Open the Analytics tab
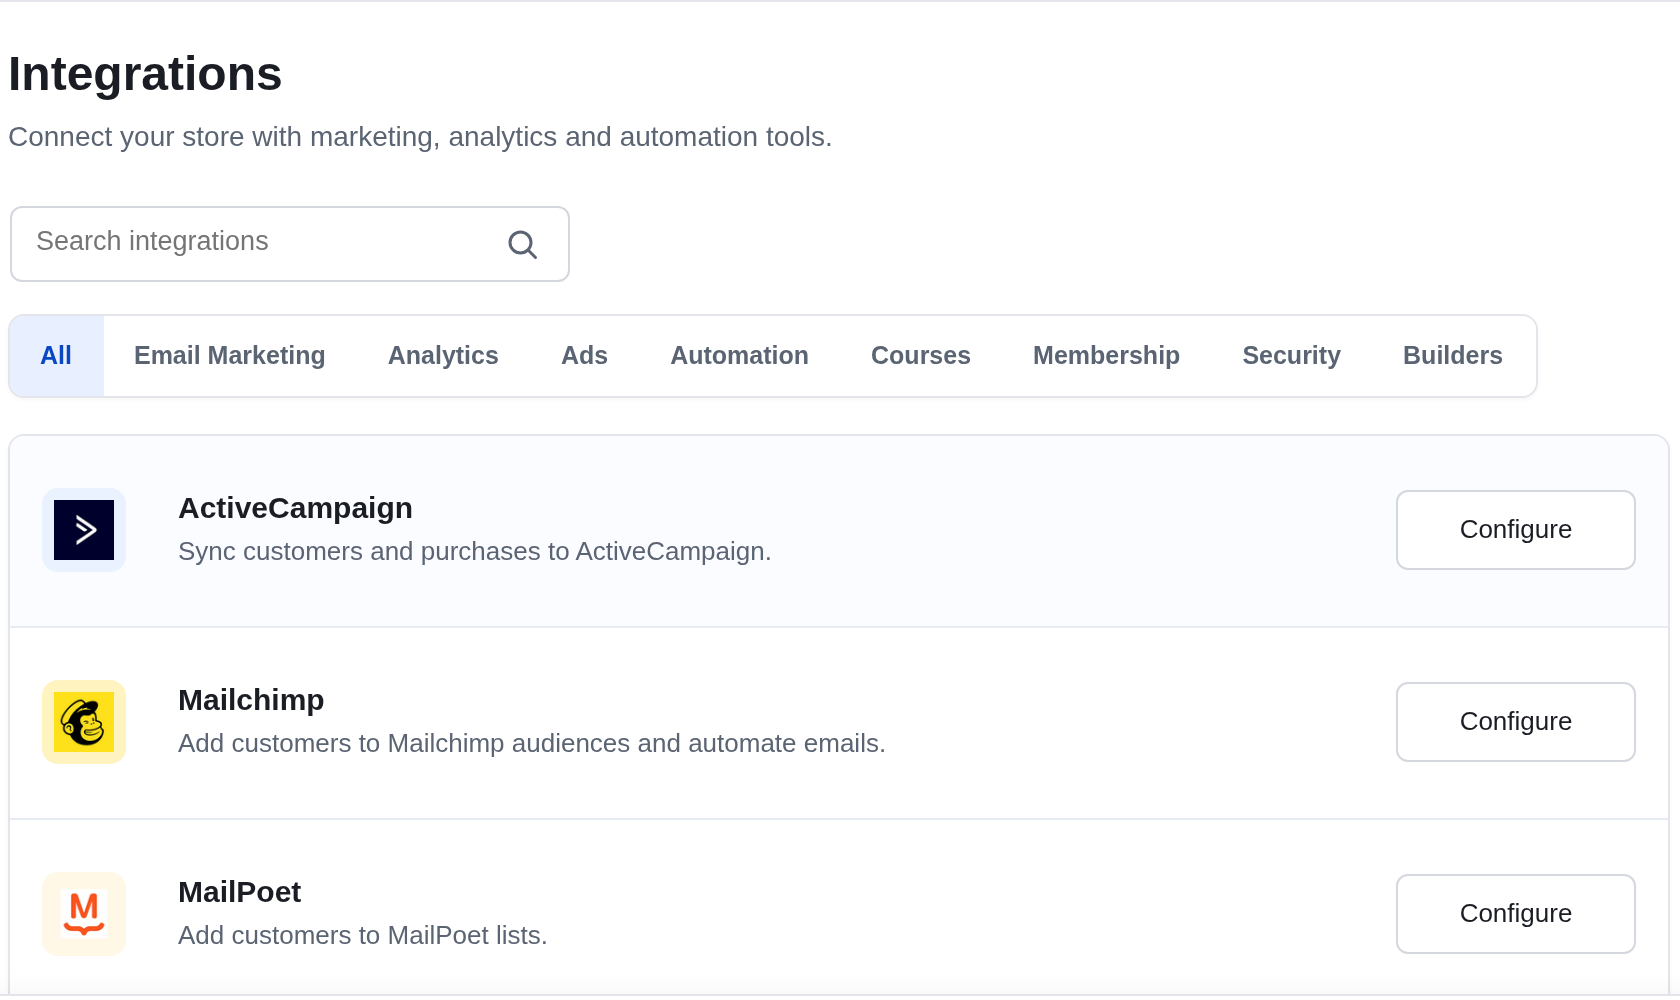1680x1000 pixels. tap(443, 356)
